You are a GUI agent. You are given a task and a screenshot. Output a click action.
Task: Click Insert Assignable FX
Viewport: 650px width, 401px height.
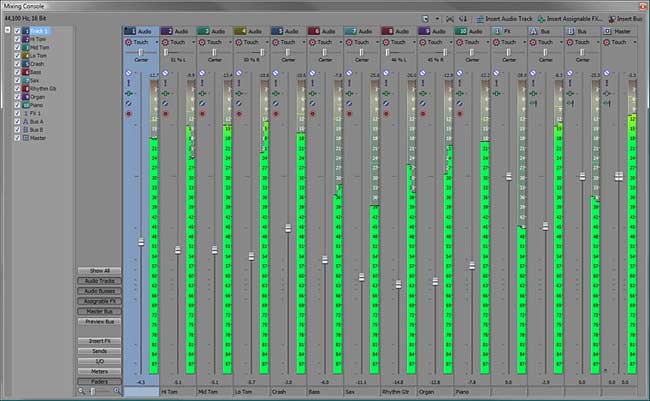[x=570, y=19]
